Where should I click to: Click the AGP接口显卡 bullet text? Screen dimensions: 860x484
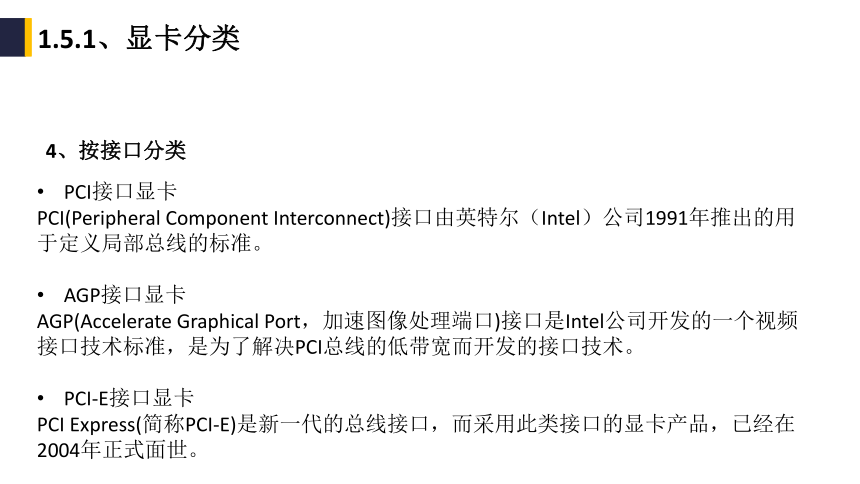point(125,295)
